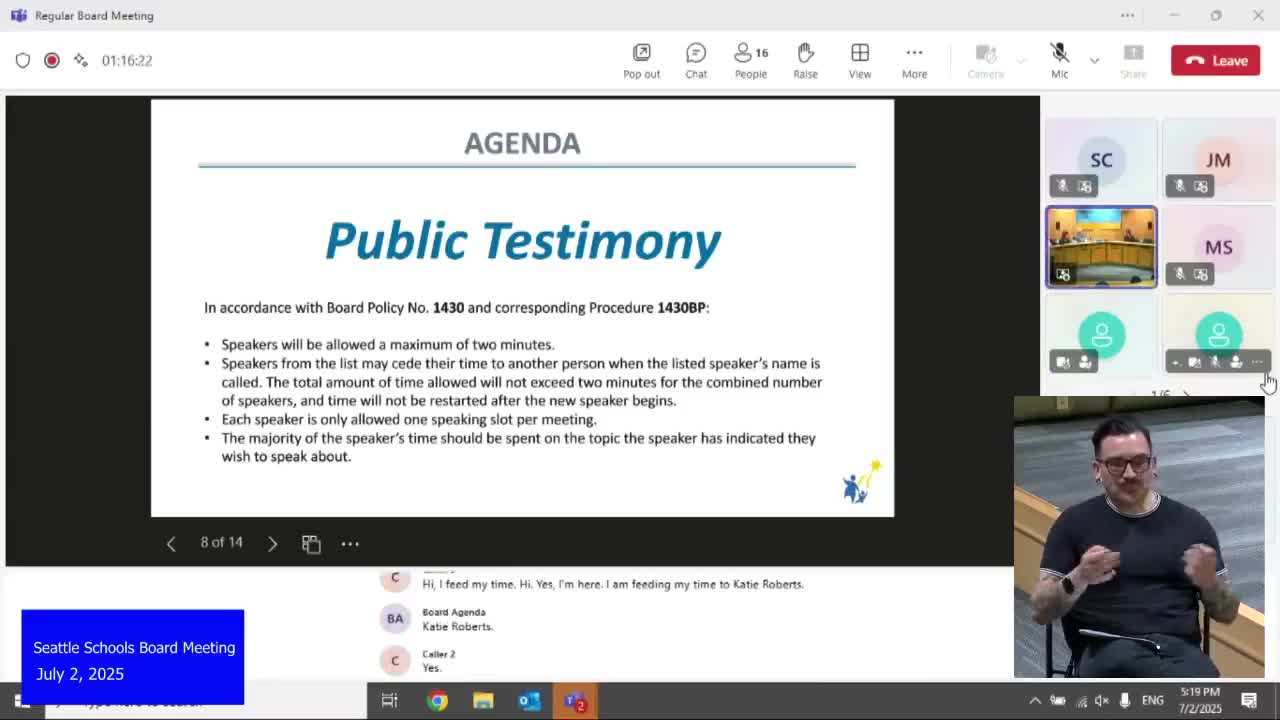This screenshot has width=1280, height=720.
Task: Select the boardroom video thumbnail
Action: click(x=1101, y=247)
